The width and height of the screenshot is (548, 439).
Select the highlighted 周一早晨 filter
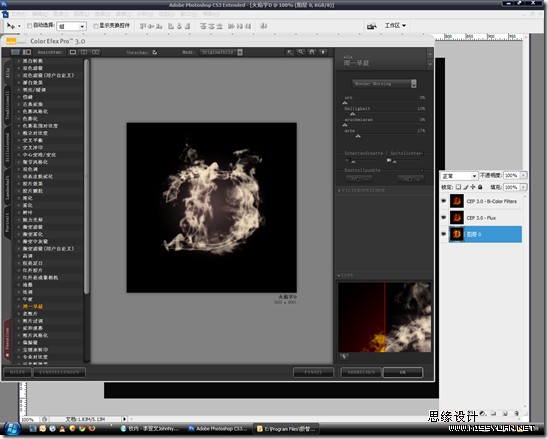33,307
